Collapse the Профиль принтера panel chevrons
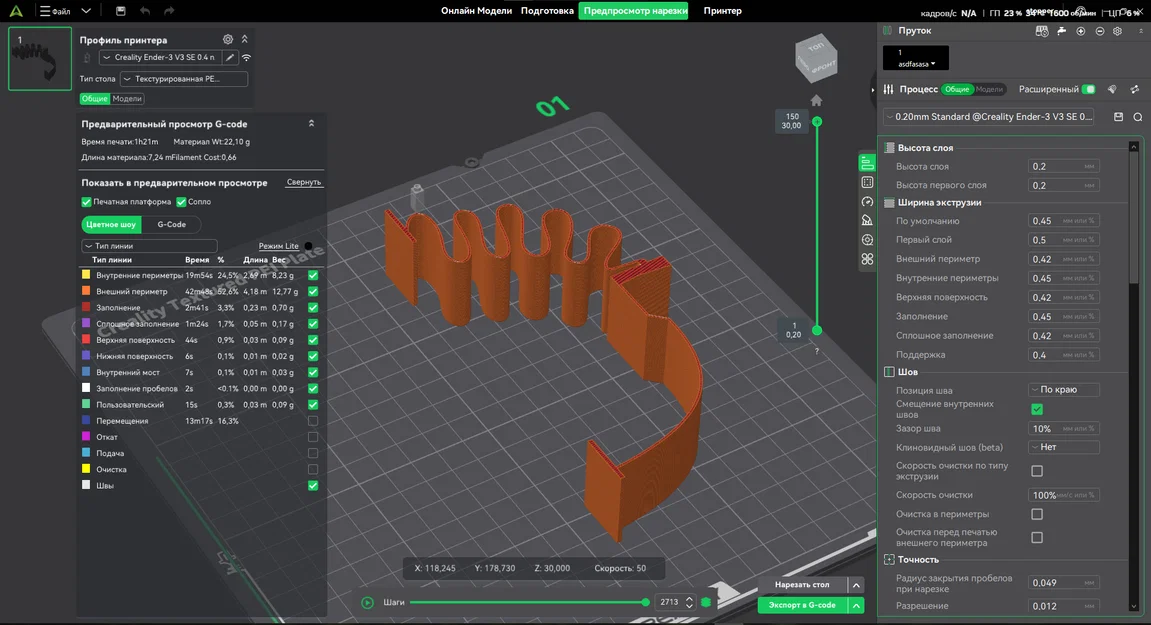The height and width of the screenshot is (625, 1151). coord(244,40)
